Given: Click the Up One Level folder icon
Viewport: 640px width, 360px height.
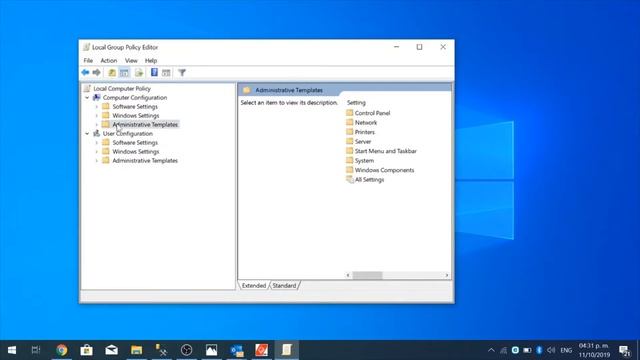Looking at the screenshot, I should [x=112, y=73].
